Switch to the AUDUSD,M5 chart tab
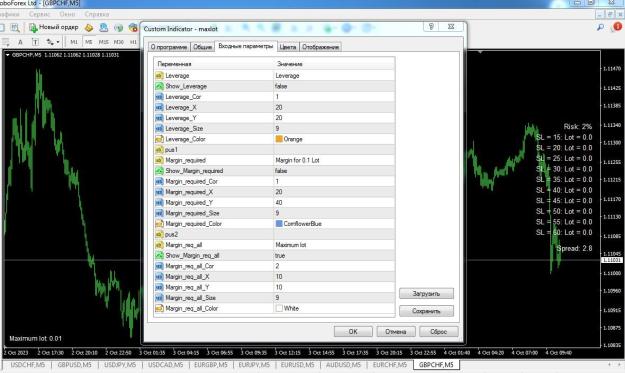 click(343, 365)
